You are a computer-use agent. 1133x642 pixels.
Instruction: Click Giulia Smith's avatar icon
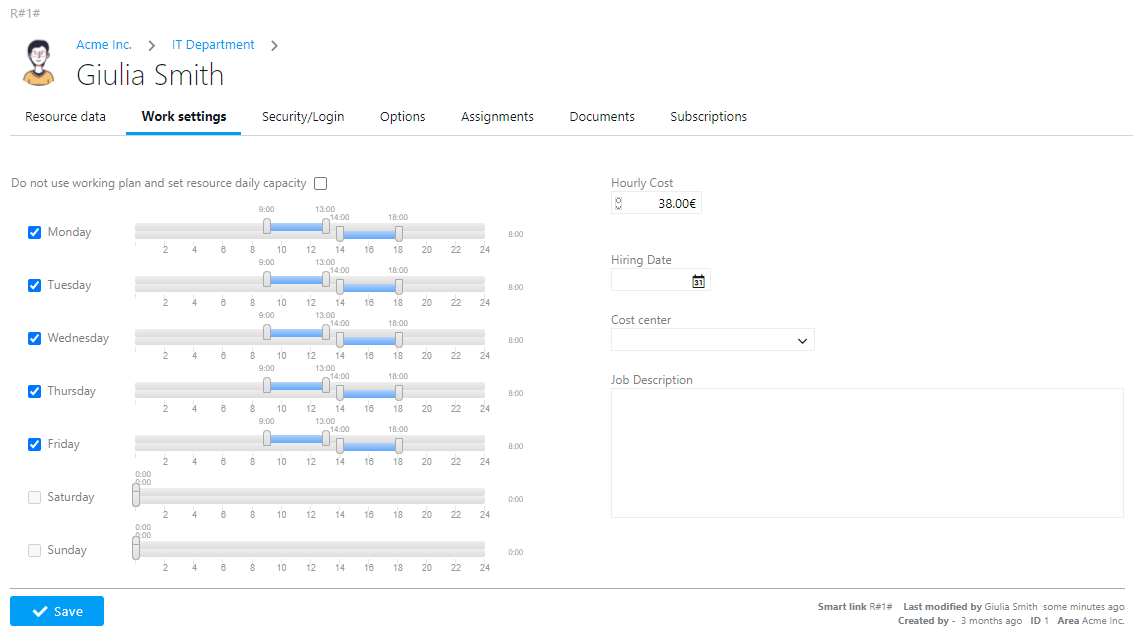coord(40,63)
